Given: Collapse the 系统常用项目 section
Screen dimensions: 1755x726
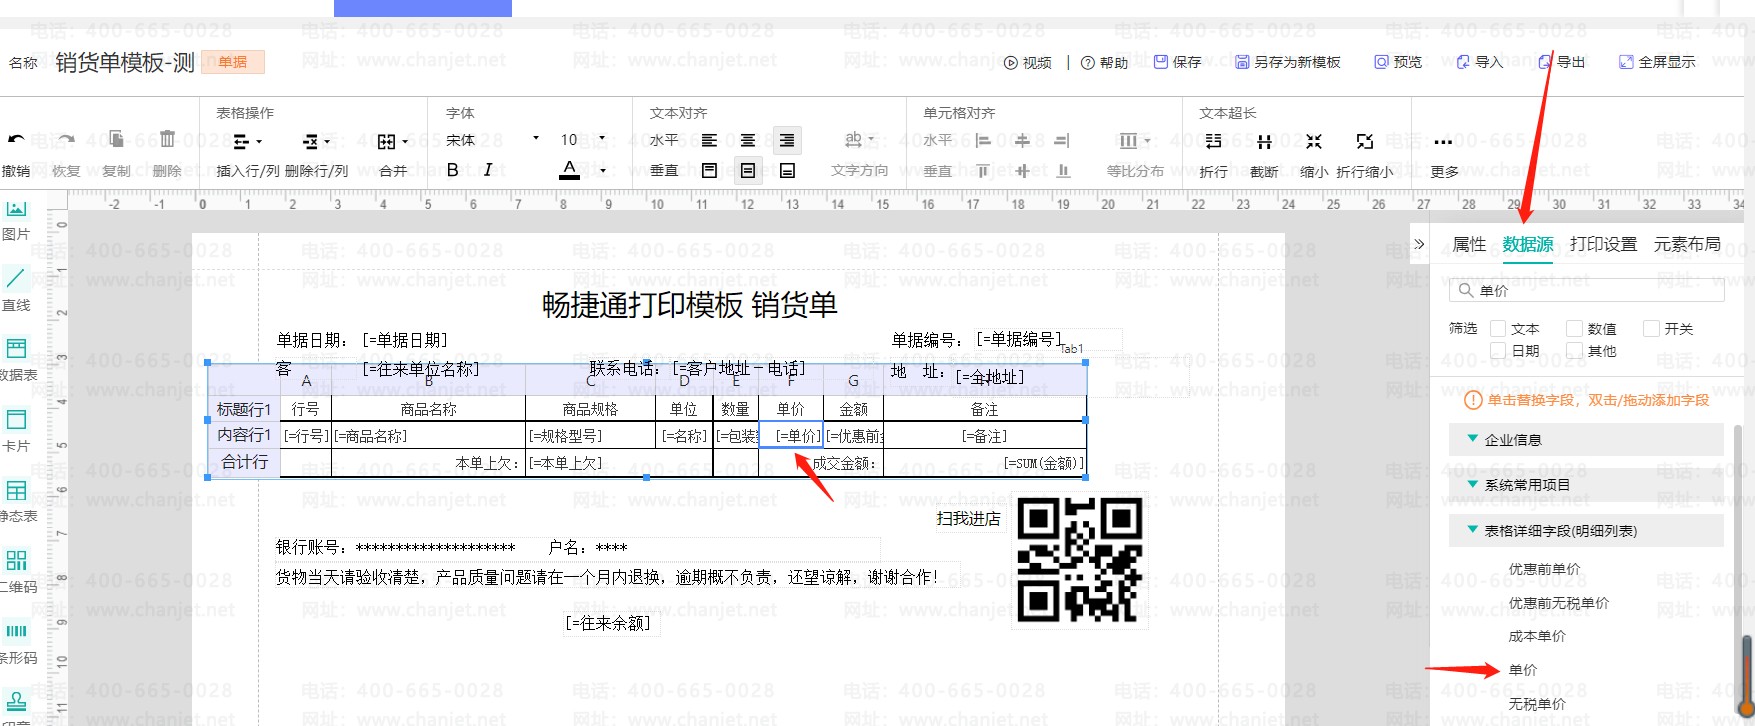Looking at the screenshot, I should pyautogui.click(x=1472, y=484).
